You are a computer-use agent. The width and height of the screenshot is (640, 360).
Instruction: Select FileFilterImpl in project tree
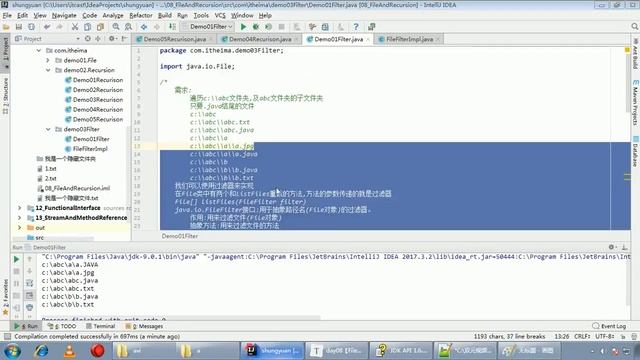[90, 149]
